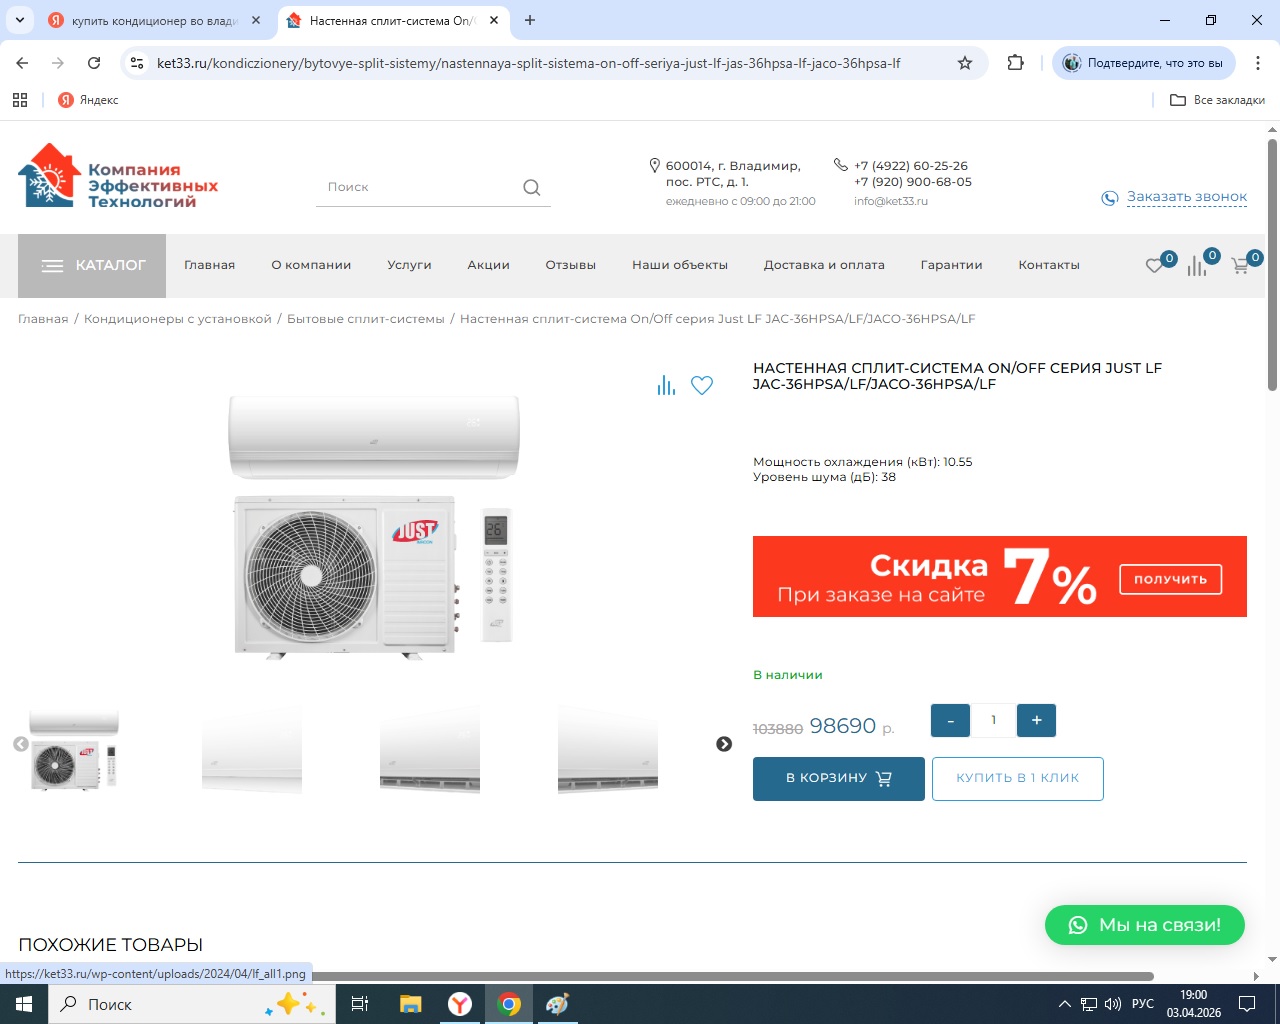
Task: Open the wishlist heart icon in header
Action: tap(1155, 265)
